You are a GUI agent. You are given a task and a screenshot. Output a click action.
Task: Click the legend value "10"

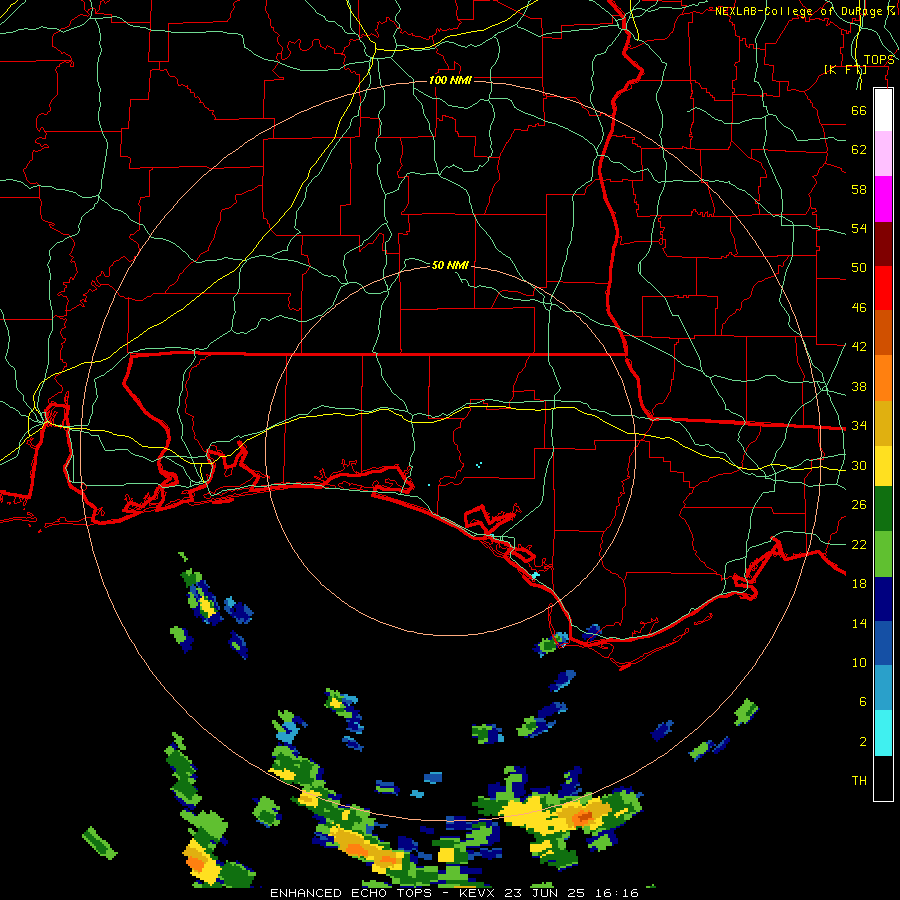(x=859, y=663)
